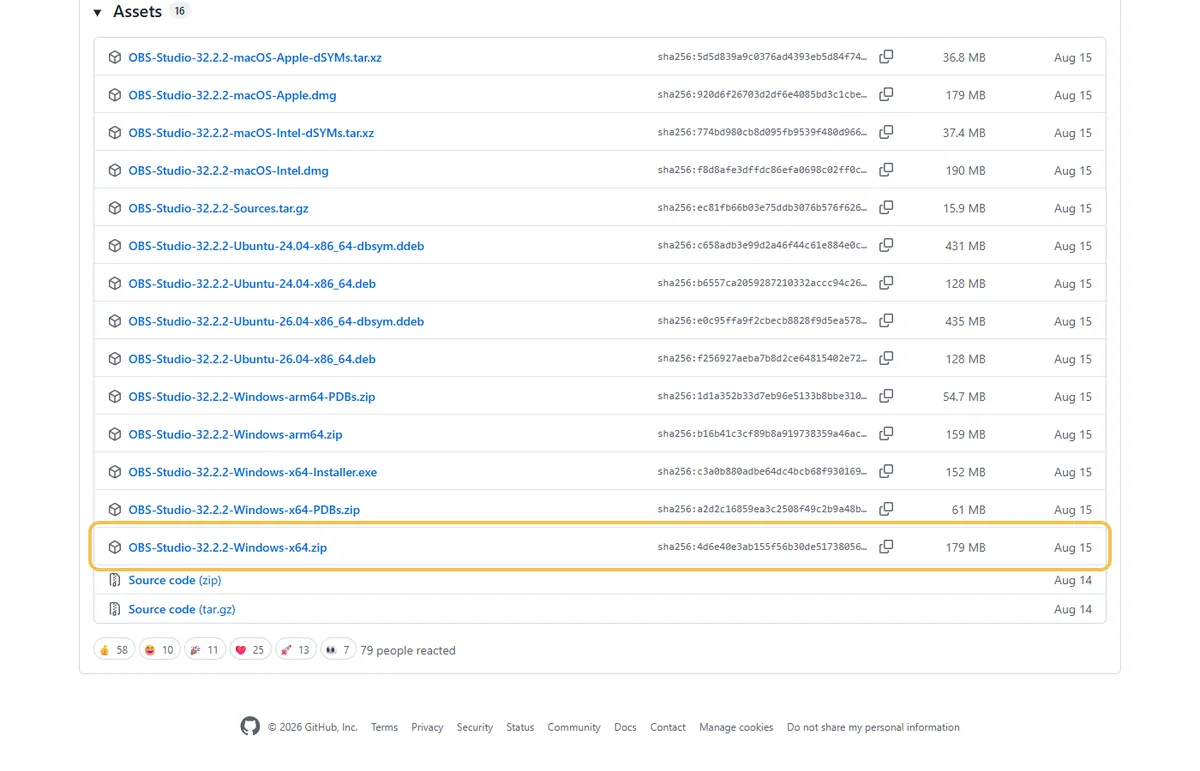Download Source code (zip)
The image size is (1200, 771).
[175, 580]
